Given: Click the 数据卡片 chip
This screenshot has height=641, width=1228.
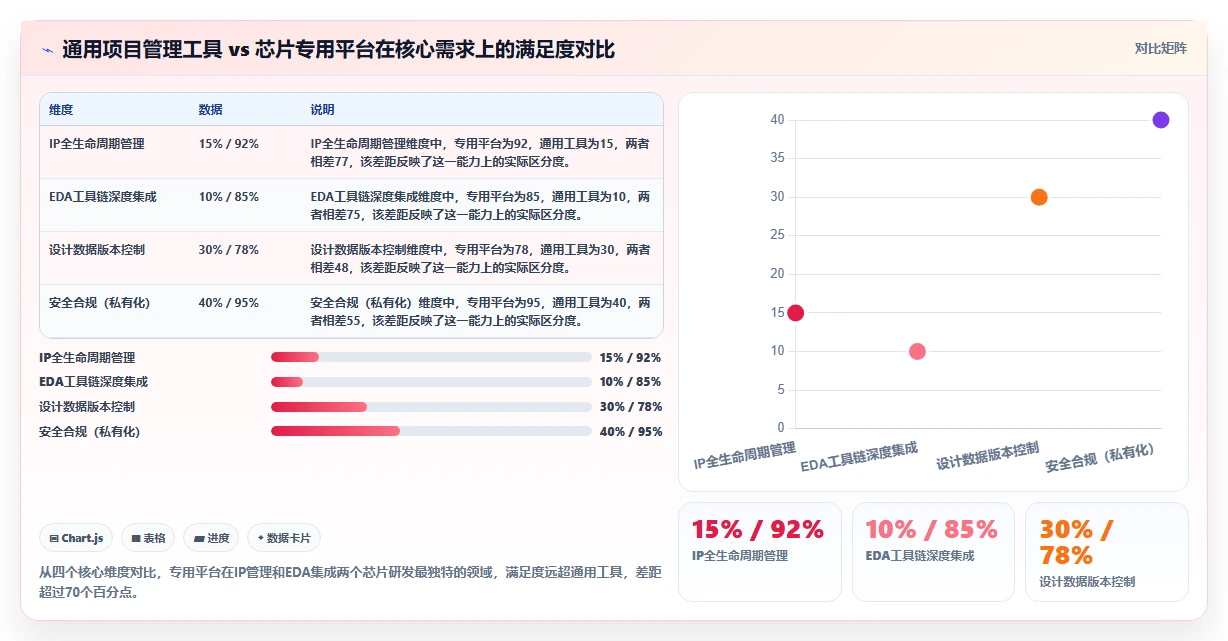Looking at the screenshot, I should [284, 538].
